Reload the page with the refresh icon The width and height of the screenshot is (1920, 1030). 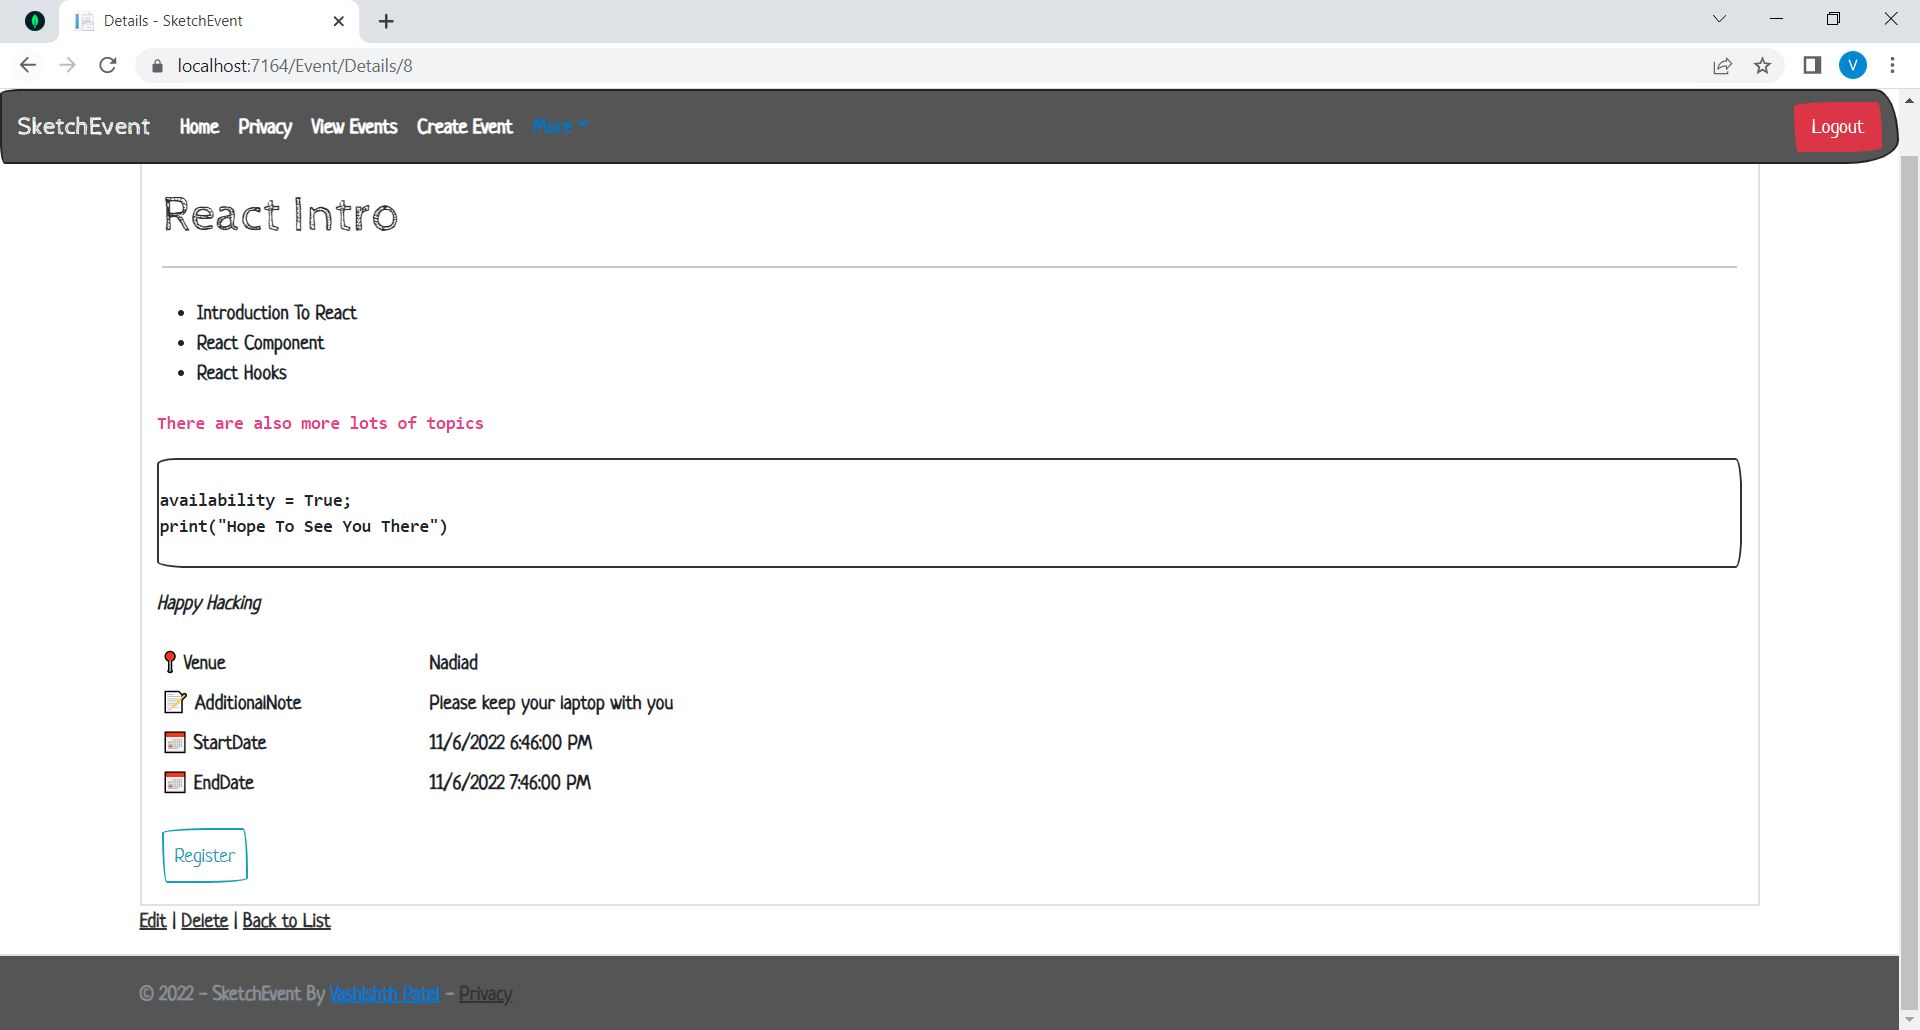(108, 66)
